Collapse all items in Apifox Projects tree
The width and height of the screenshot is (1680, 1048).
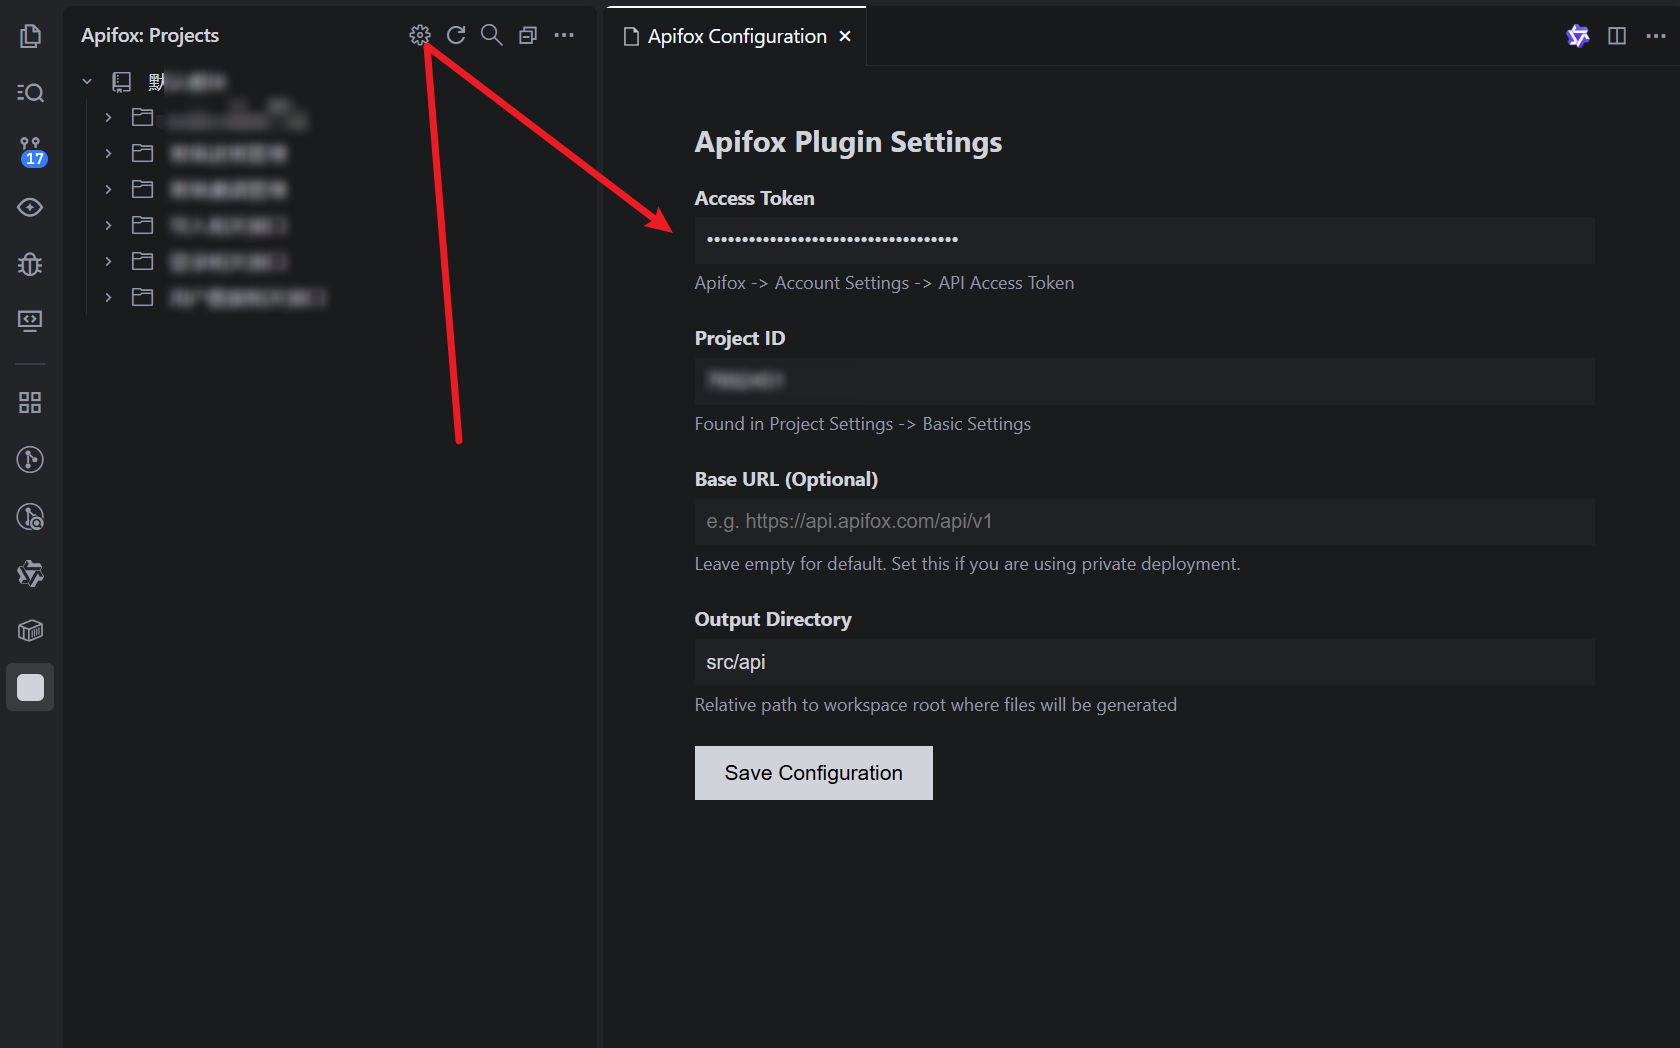[528, 35]
